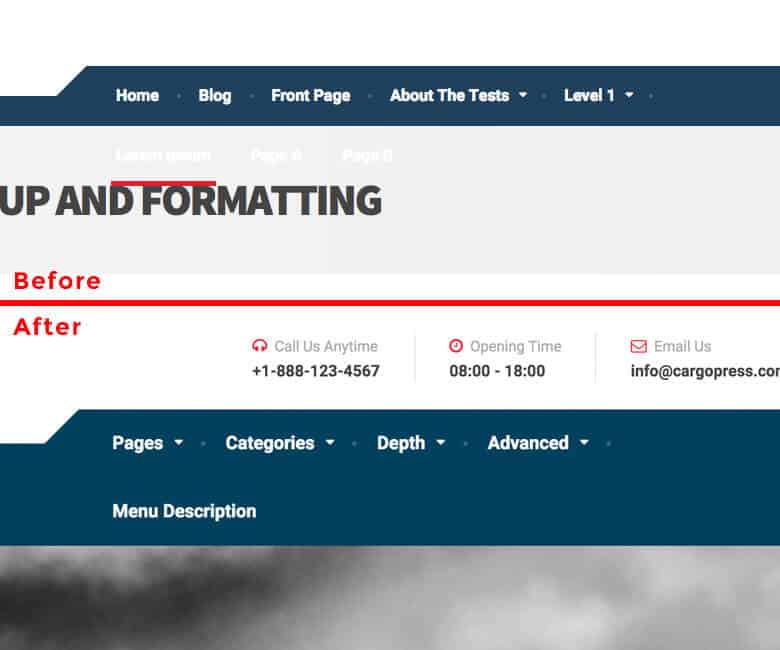Expand the About The Tests dropdown arrow
The height and width of the screenshot is (650, 780).
[523, 96]
